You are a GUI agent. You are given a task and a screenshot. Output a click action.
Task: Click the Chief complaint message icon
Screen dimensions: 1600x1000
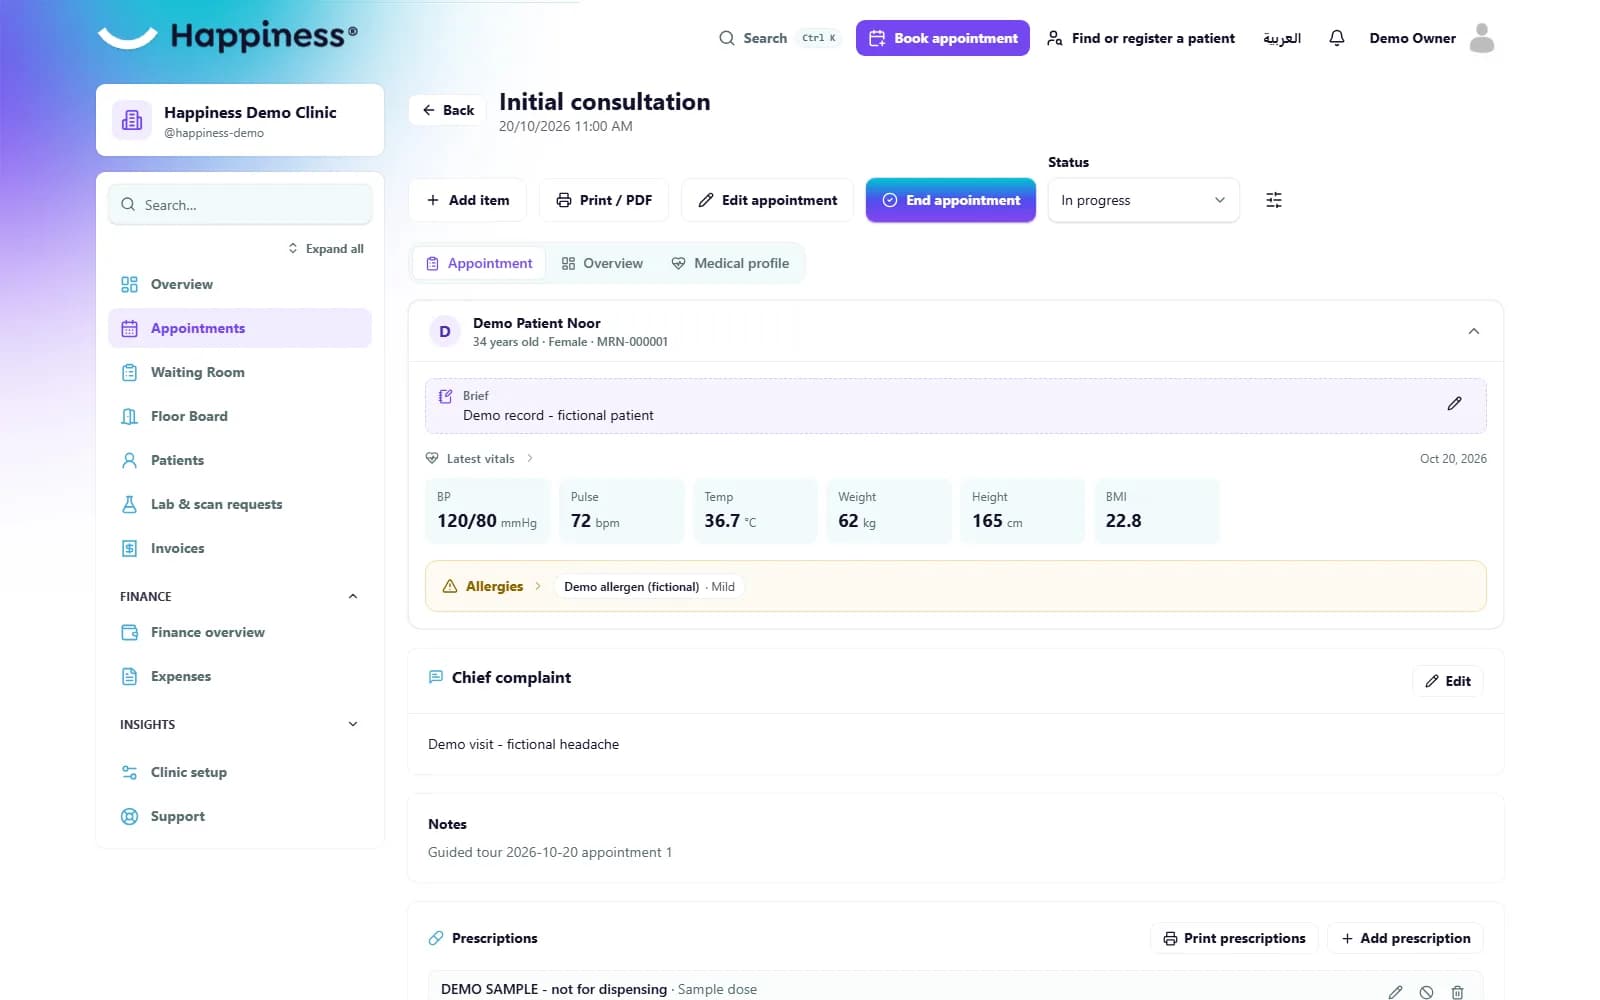tap(436, 677)
